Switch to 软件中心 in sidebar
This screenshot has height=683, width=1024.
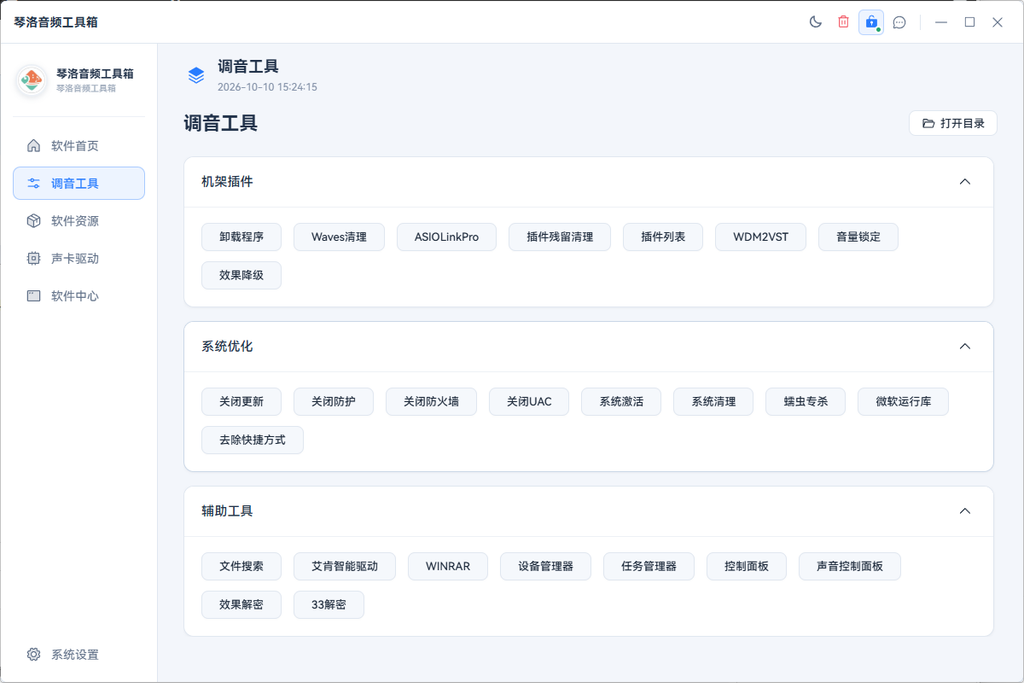(78, 296)
